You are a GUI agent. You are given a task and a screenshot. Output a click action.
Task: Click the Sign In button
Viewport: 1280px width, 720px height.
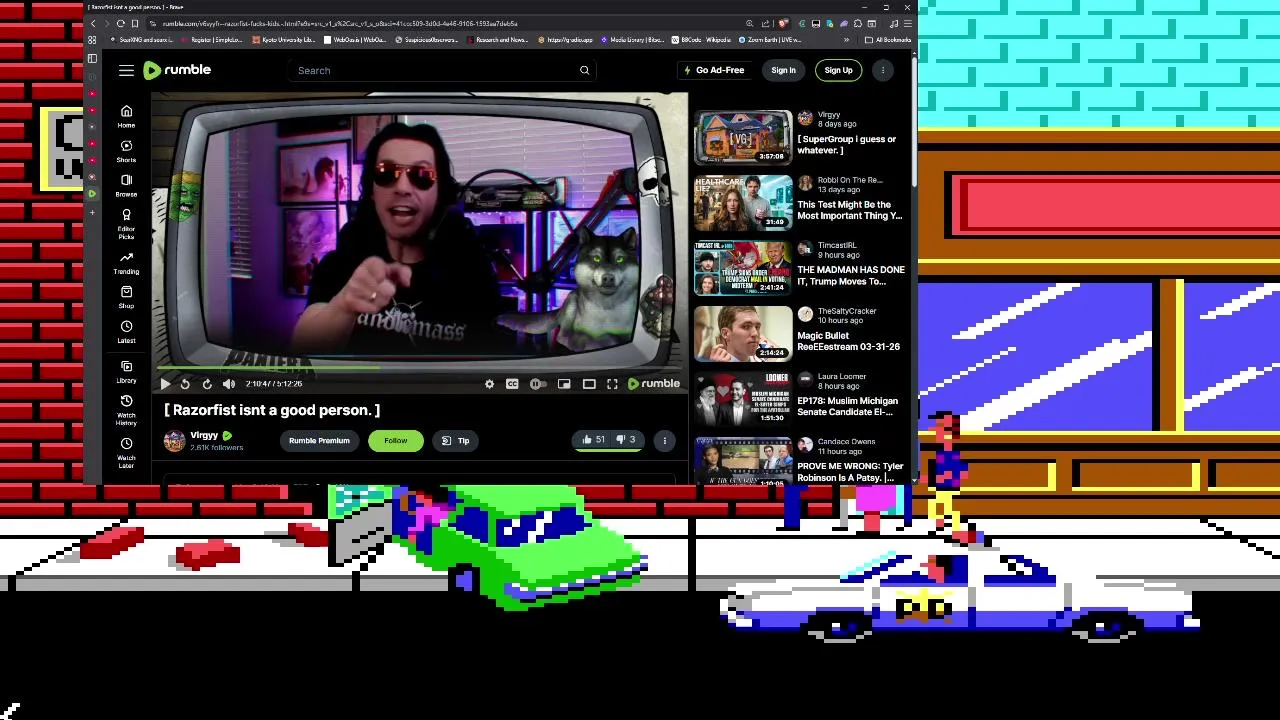[783, 70]
